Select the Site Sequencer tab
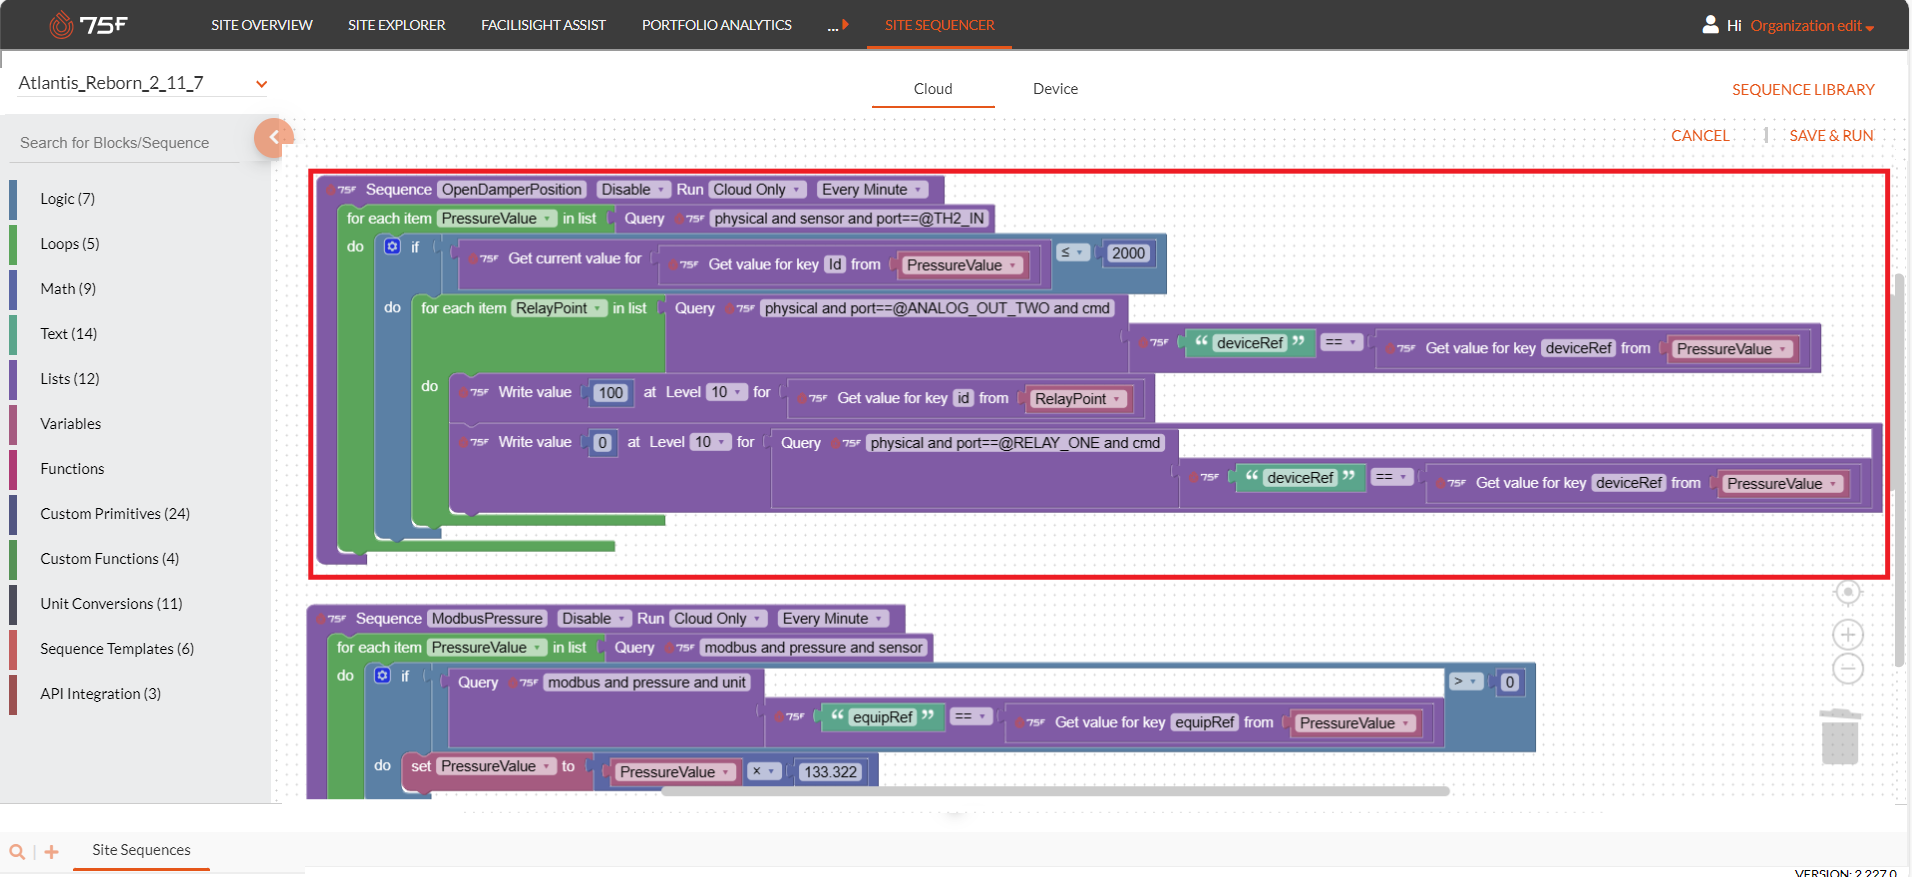 940,25
